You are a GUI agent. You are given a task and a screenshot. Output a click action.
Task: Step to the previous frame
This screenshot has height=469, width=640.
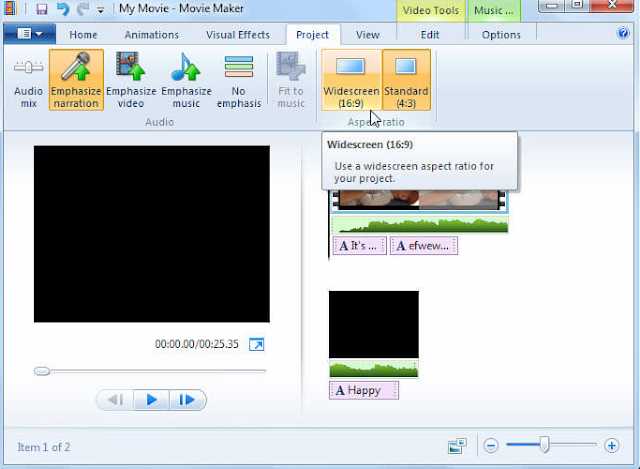click(116, 400)
